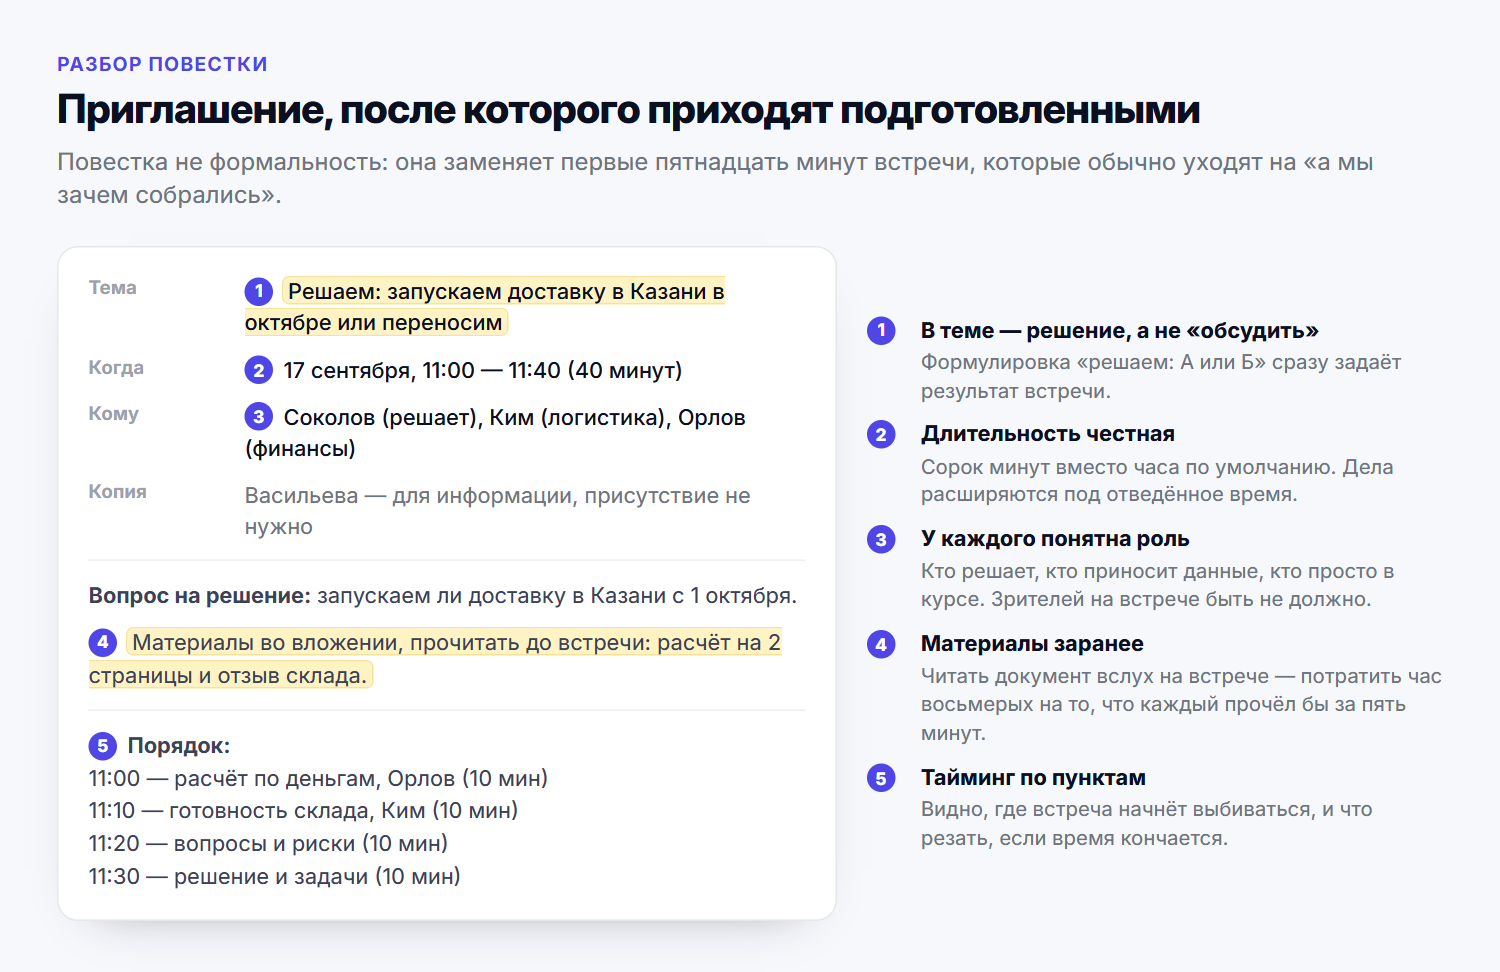Click legend badge 2 beside Длительность честная
Screen dimensions: 1500x972
pos(881,434)
